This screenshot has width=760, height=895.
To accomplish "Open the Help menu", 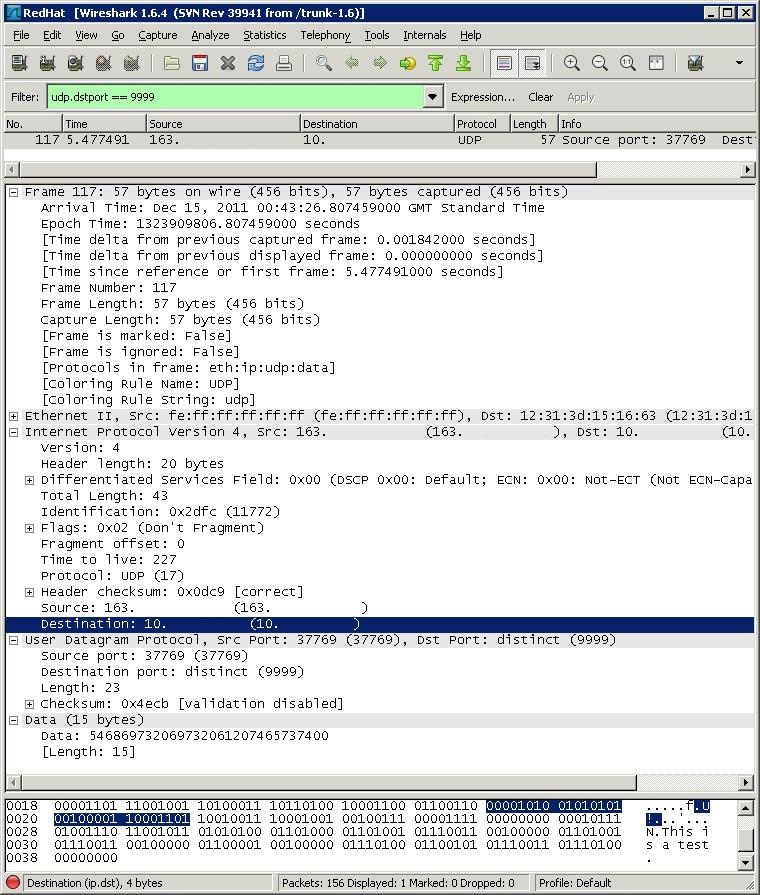I will pyautogui.click(x=471, y=35).
